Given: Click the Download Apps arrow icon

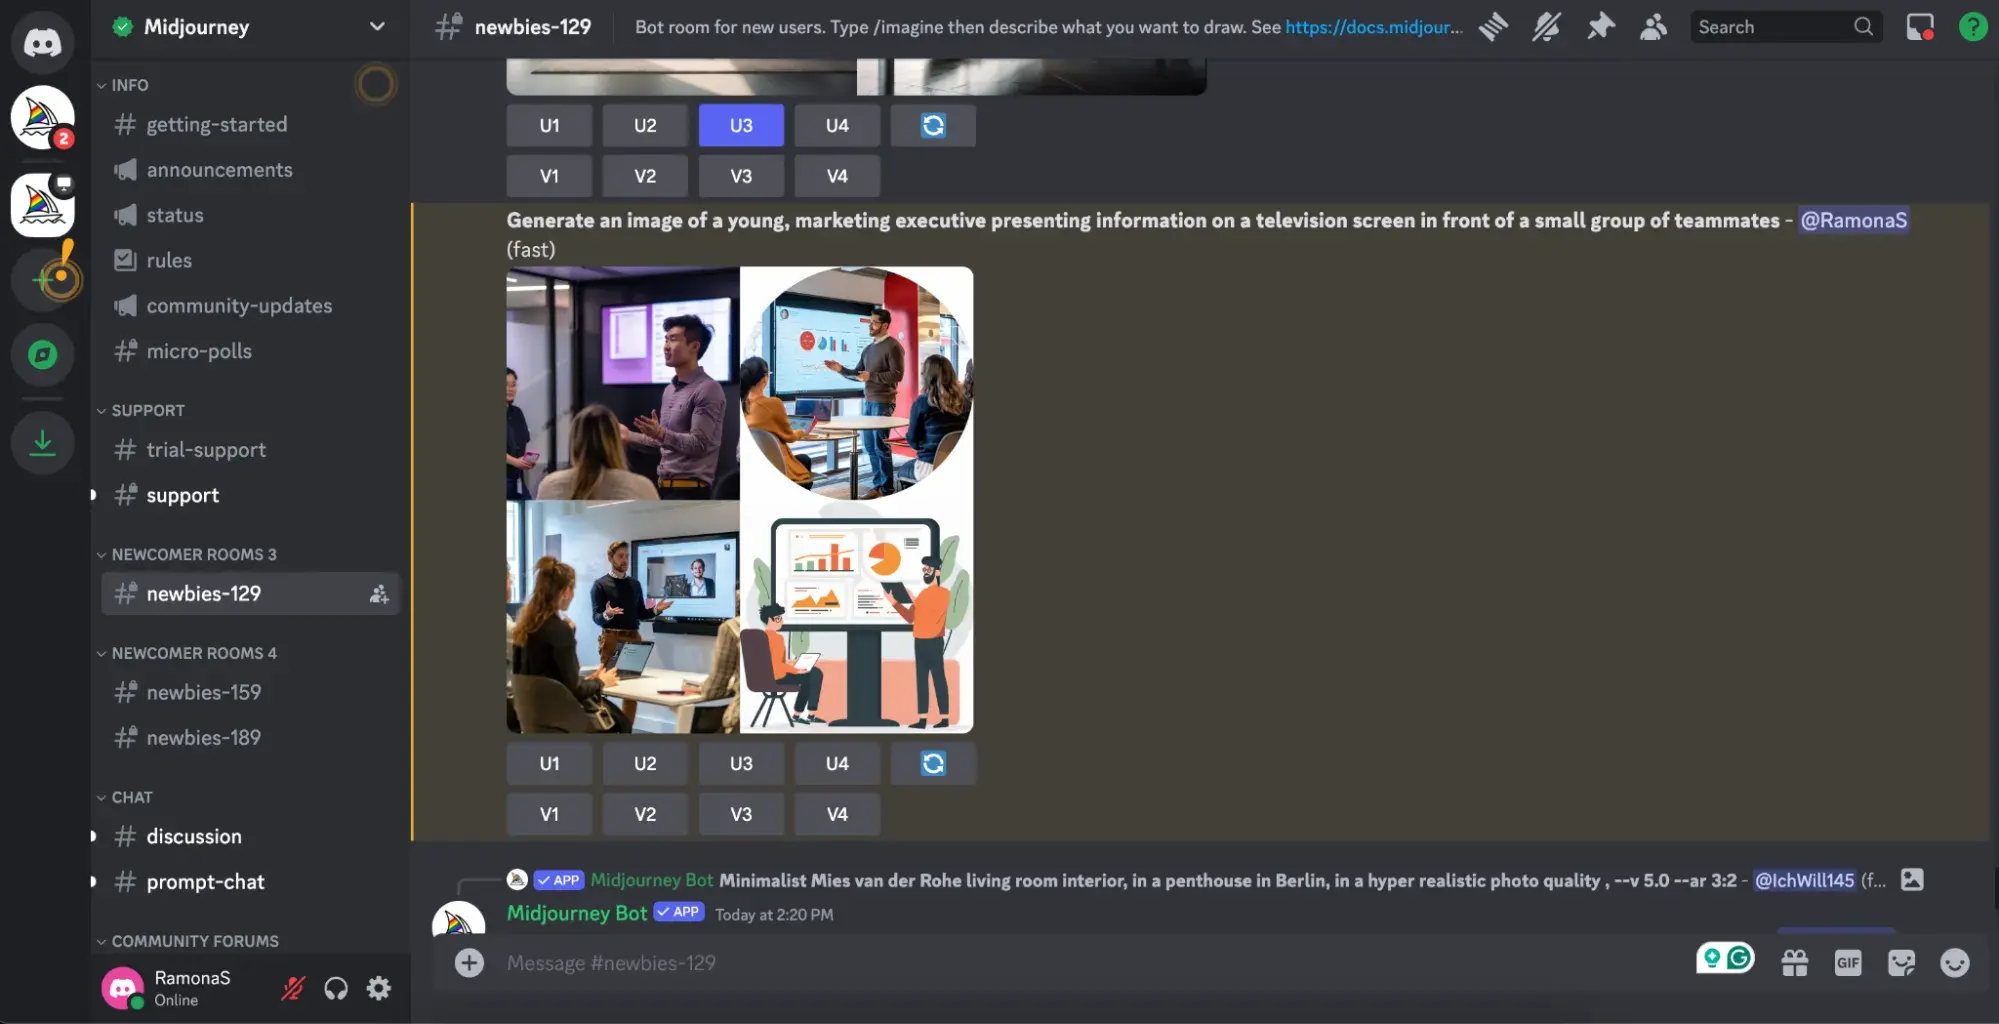Looking at the screenshot, I should pos(42,442).
